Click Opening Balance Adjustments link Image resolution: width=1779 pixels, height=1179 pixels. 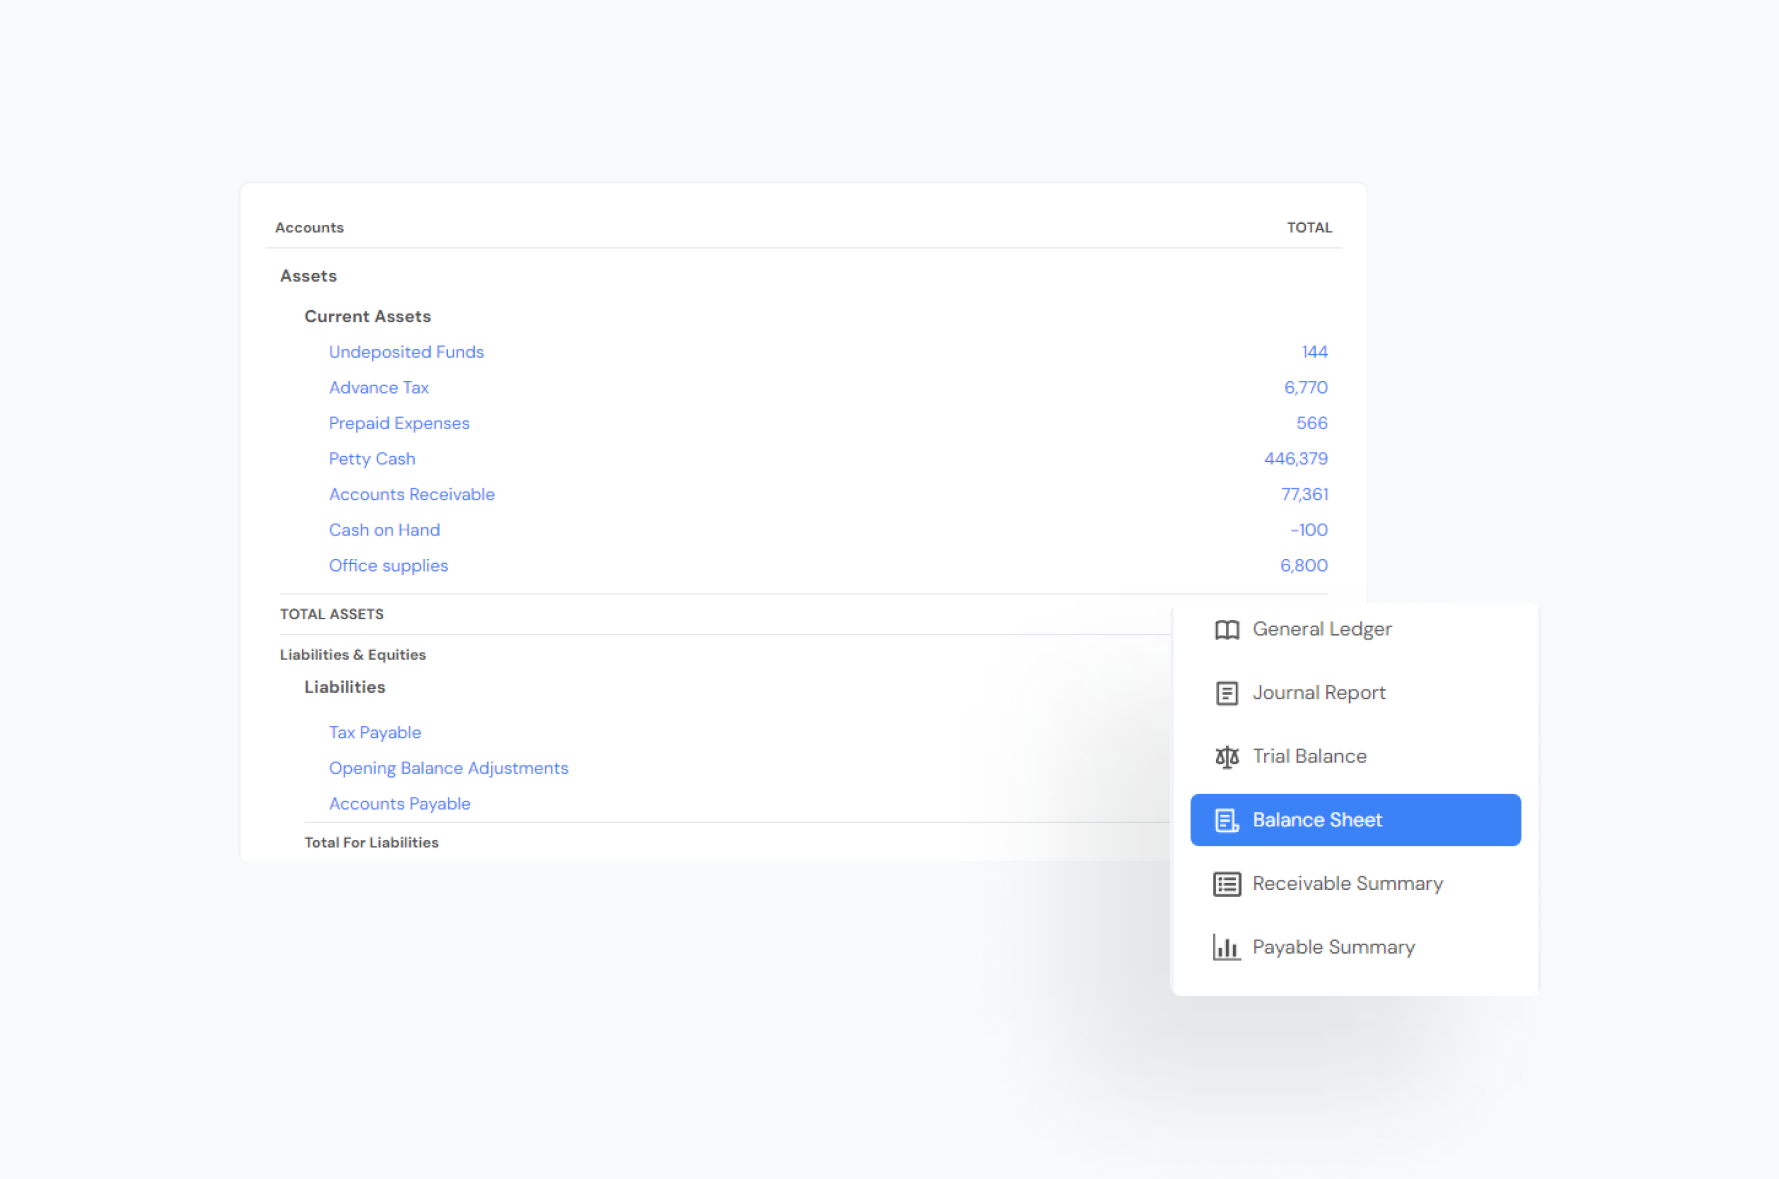click(x=448, y=768)
